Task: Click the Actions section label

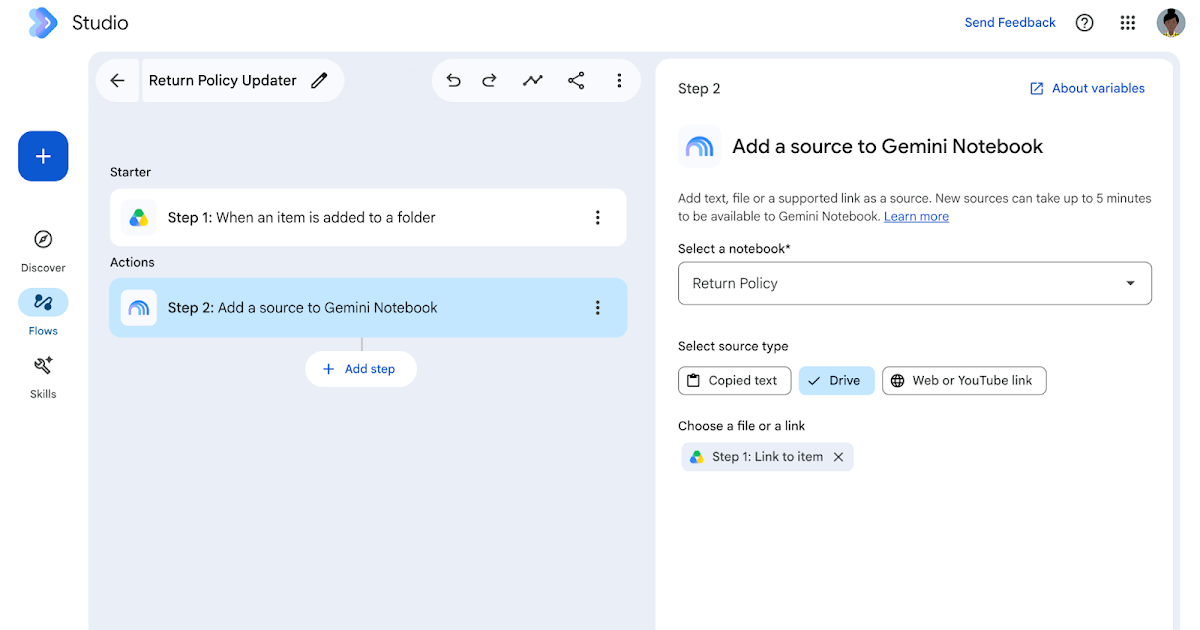Action: click(133, 262)
